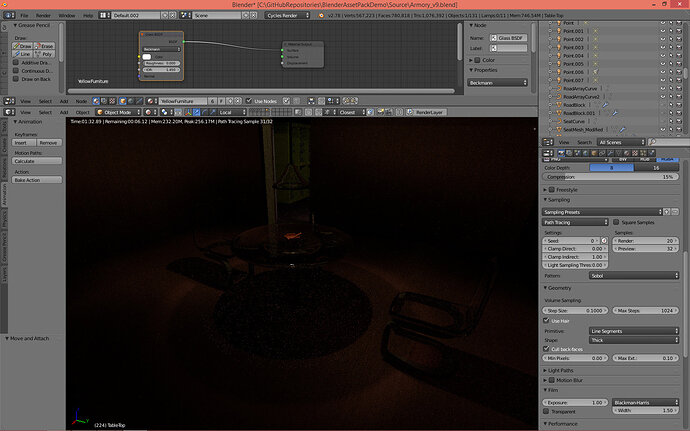Screen dimensions: 690x431
Task: Click the RoadBlock modifier wrench icon
Action: (606, 105)
